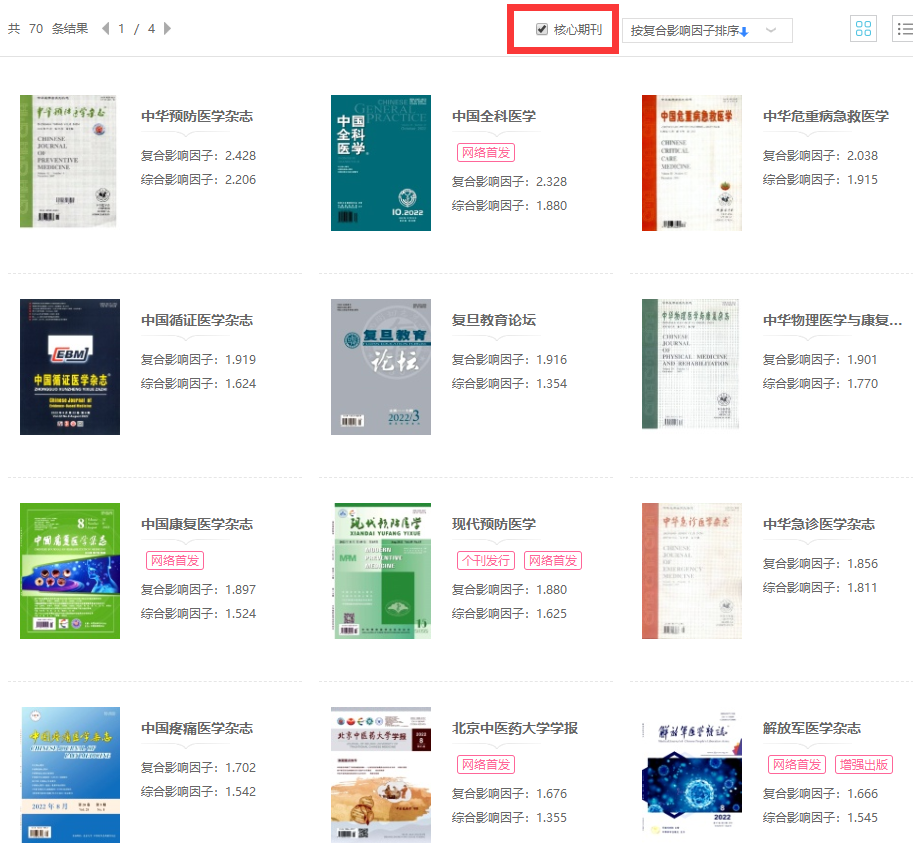Image resolution: width=913 pixels, height=850 pixels.
Task: Open the 按复合影响因子排序 sort dropdown
Action: [707, 30]
